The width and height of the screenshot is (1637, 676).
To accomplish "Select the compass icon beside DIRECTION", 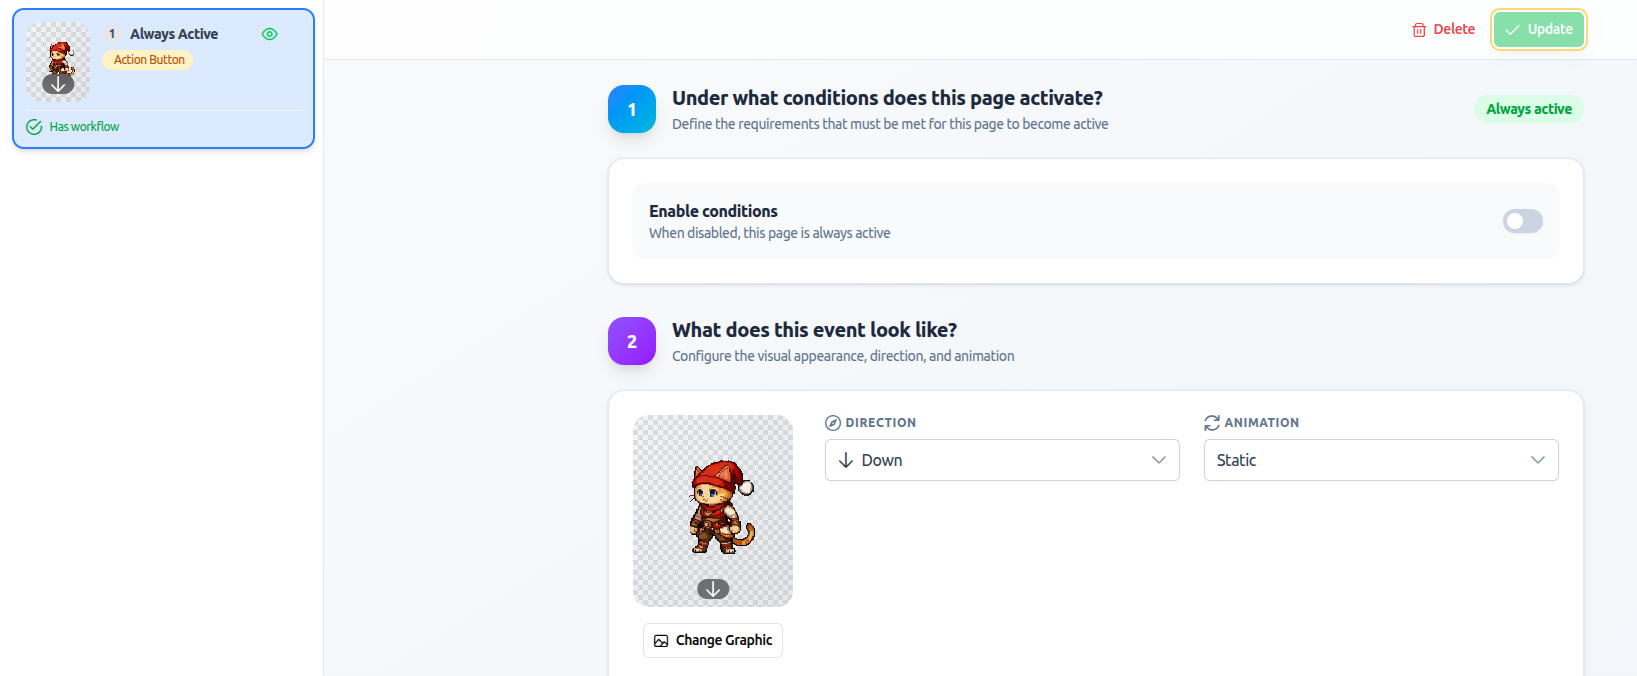I will 833,422.
